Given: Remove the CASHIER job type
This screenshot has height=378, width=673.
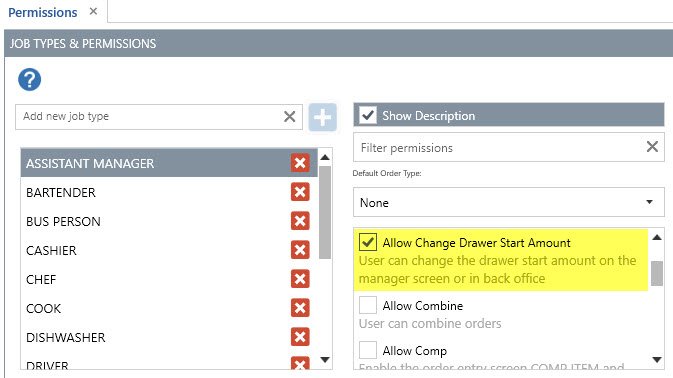Looking at the screenshot, I should pyautogui.click(x=300, y=250).
